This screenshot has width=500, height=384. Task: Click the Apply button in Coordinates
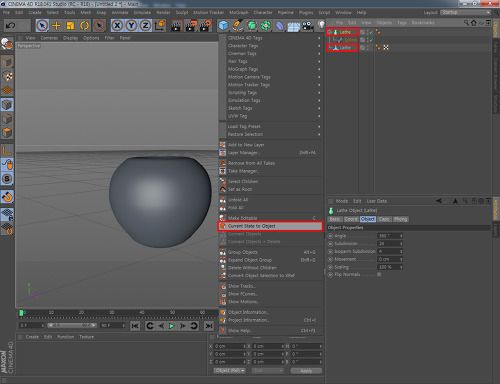306,371
